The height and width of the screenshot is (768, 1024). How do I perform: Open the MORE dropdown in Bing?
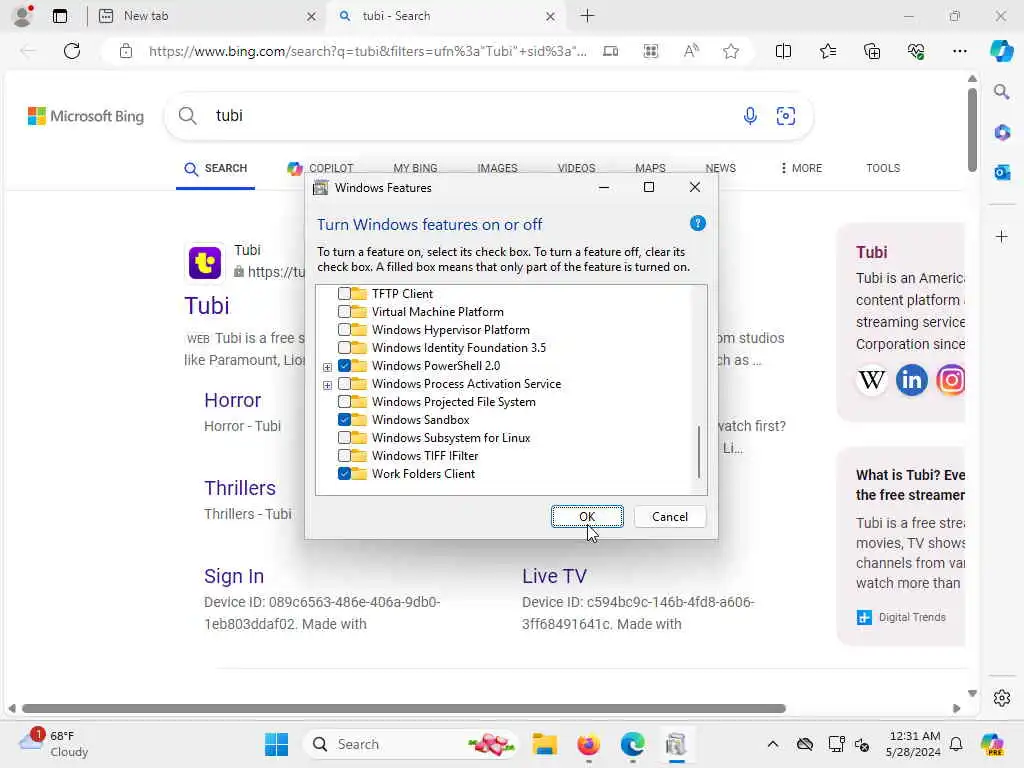tap(801, 168)
